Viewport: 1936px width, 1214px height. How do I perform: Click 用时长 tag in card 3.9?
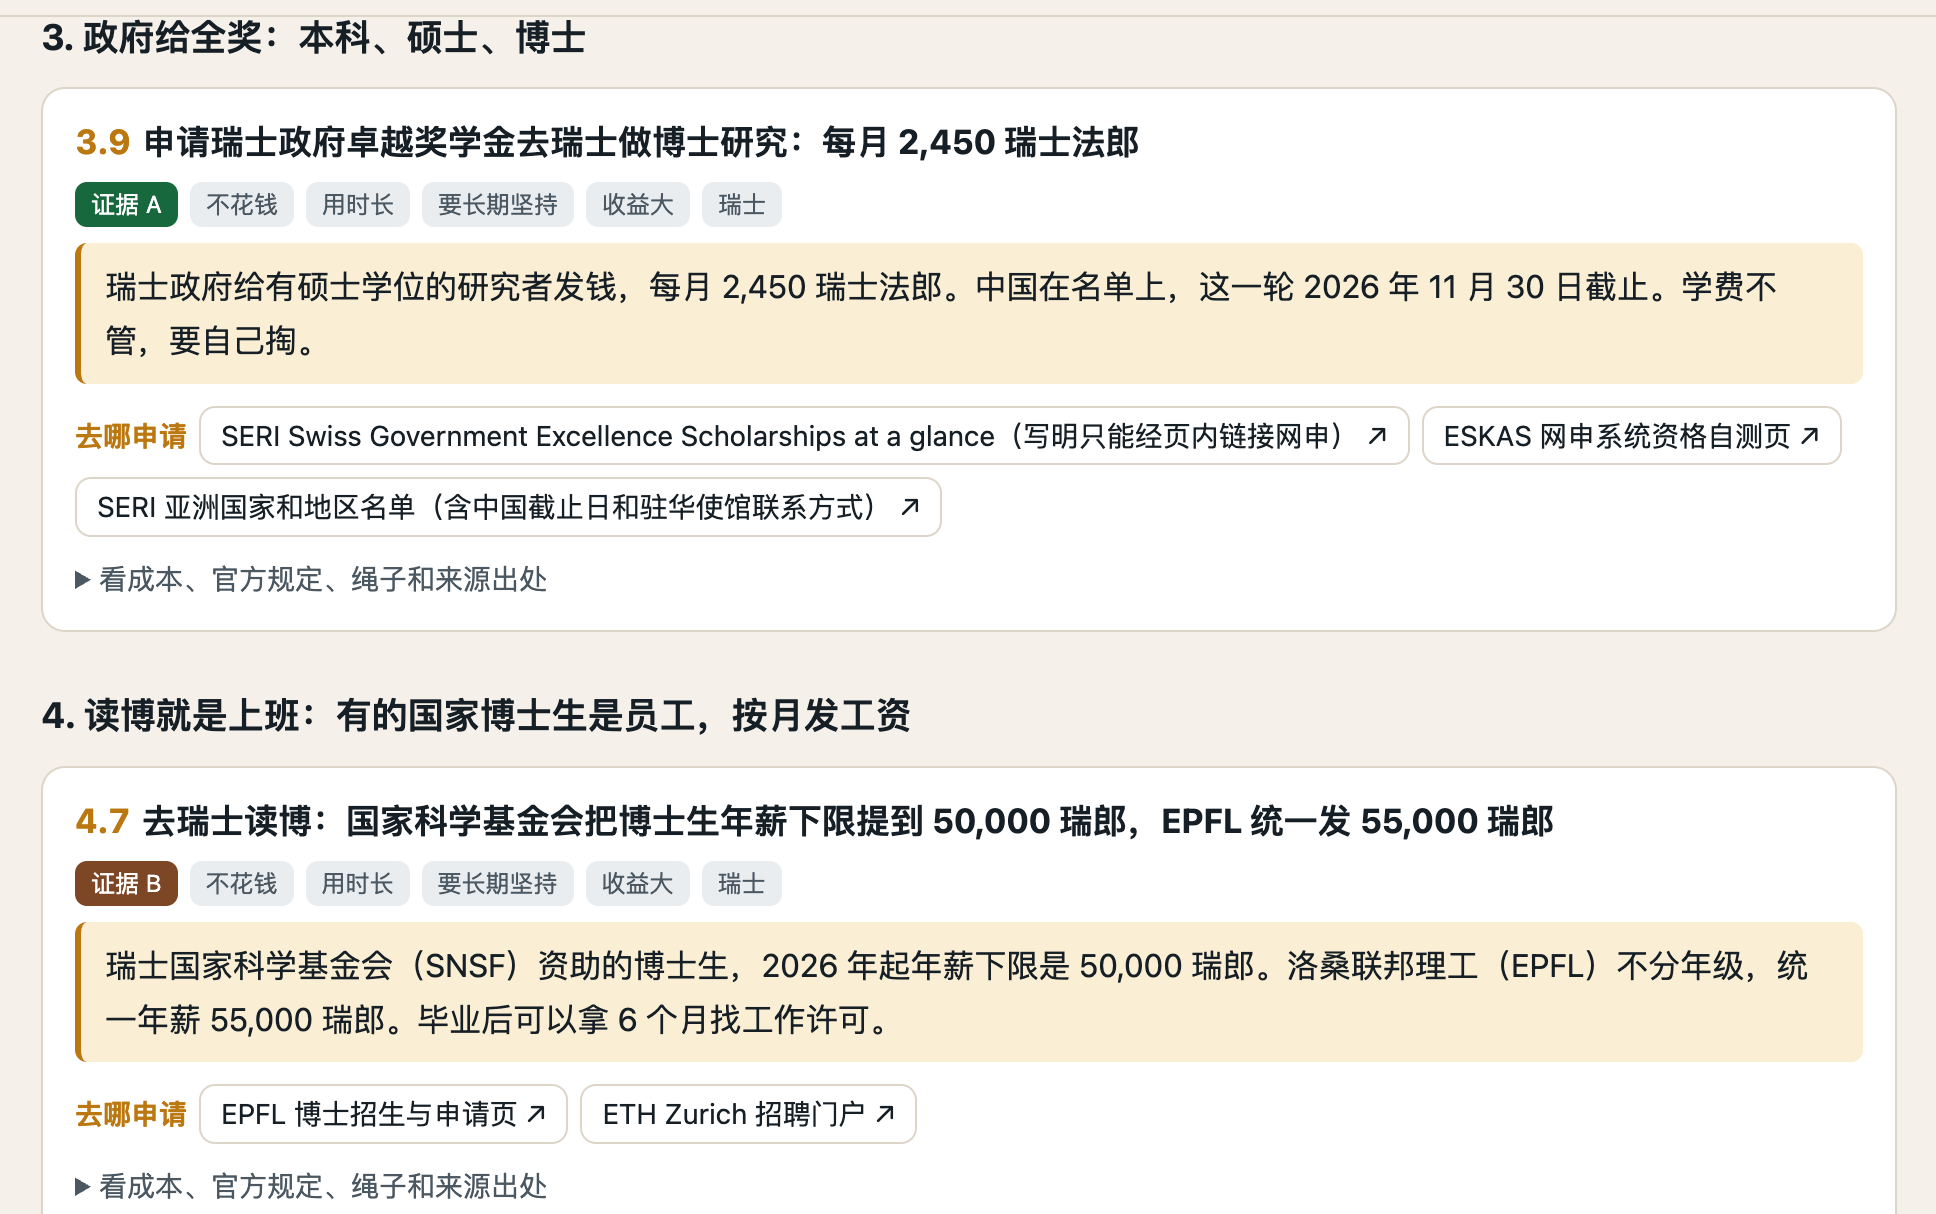tap(357, 205)
